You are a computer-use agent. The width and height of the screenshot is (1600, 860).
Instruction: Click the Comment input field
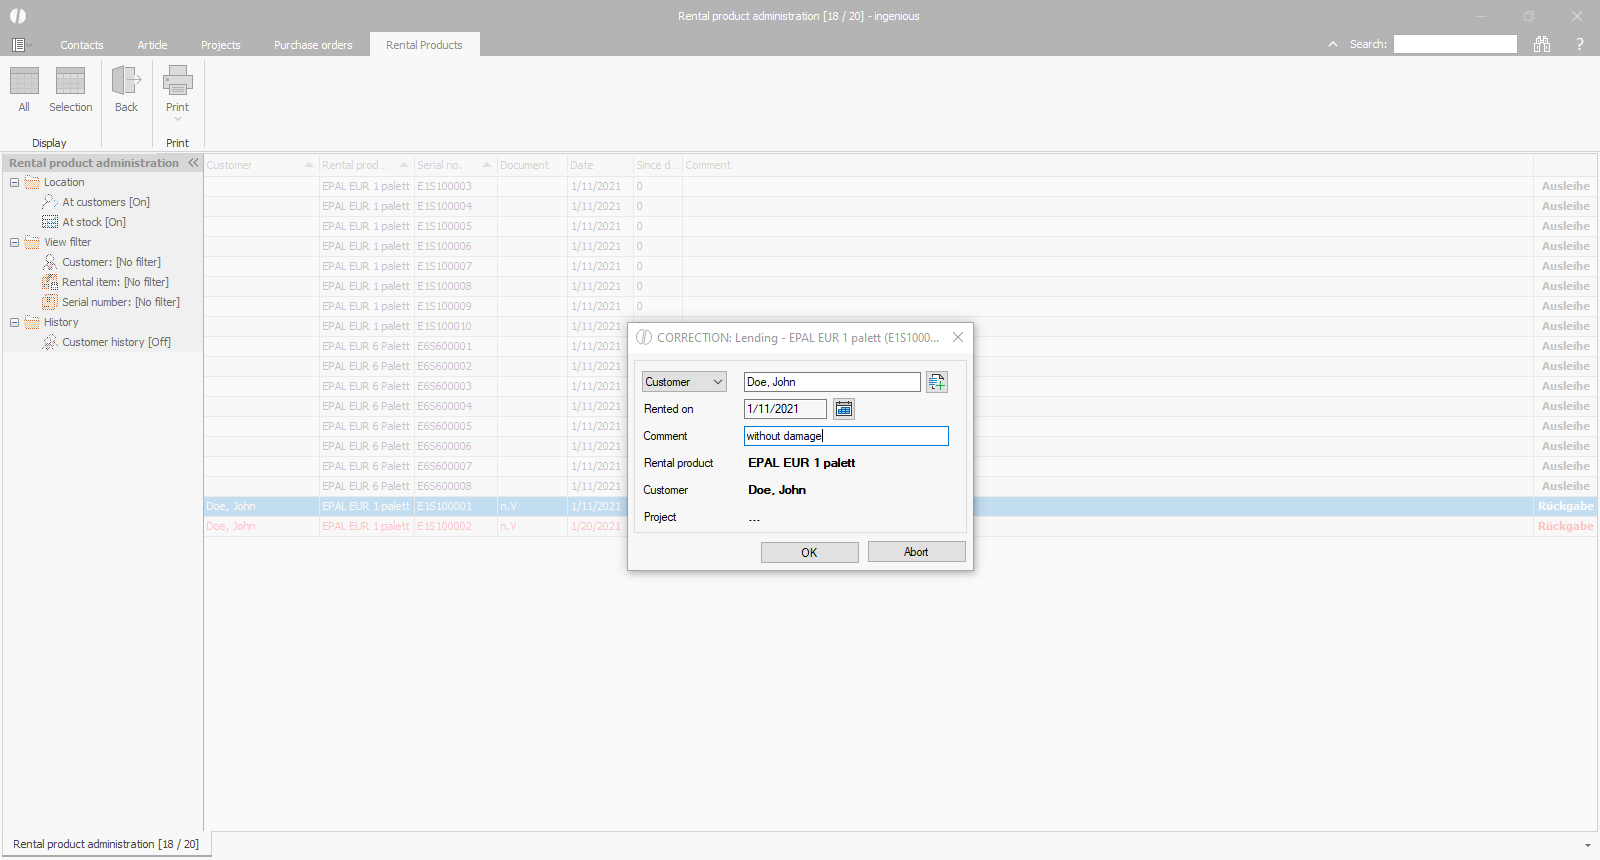[x=846, y=436]
